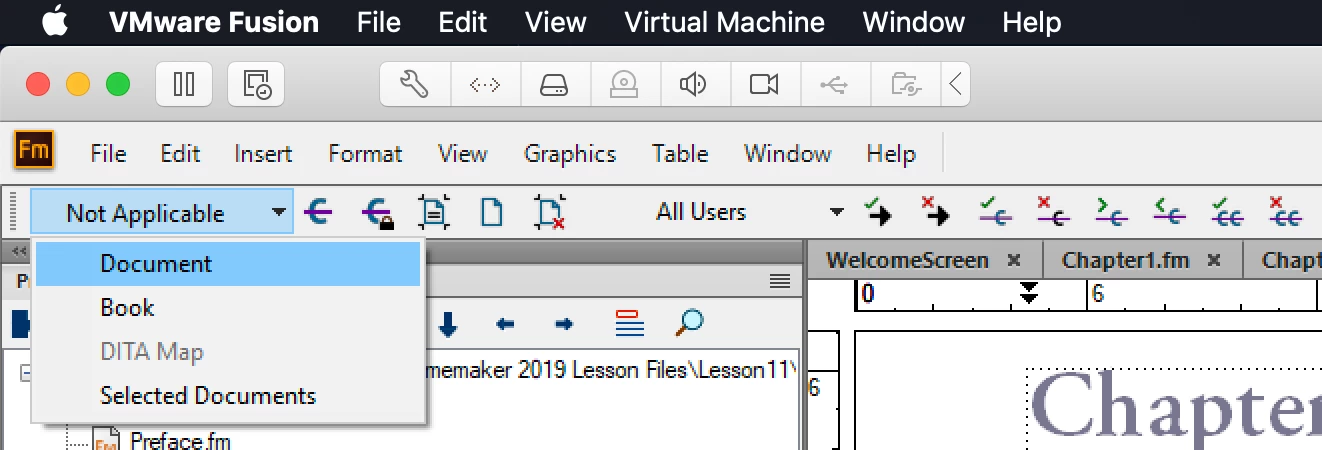Viewport: 1322px width, 450px height.
Task: Click the network adapter arrows icon
Action: pos(485,84)
